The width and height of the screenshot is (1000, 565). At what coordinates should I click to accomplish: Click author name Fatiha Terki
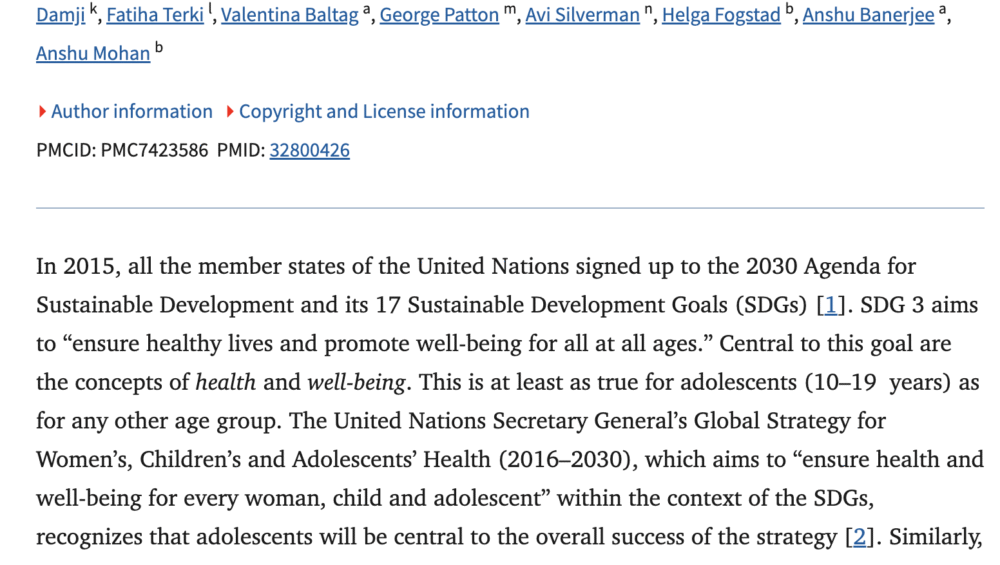(155, 16)
